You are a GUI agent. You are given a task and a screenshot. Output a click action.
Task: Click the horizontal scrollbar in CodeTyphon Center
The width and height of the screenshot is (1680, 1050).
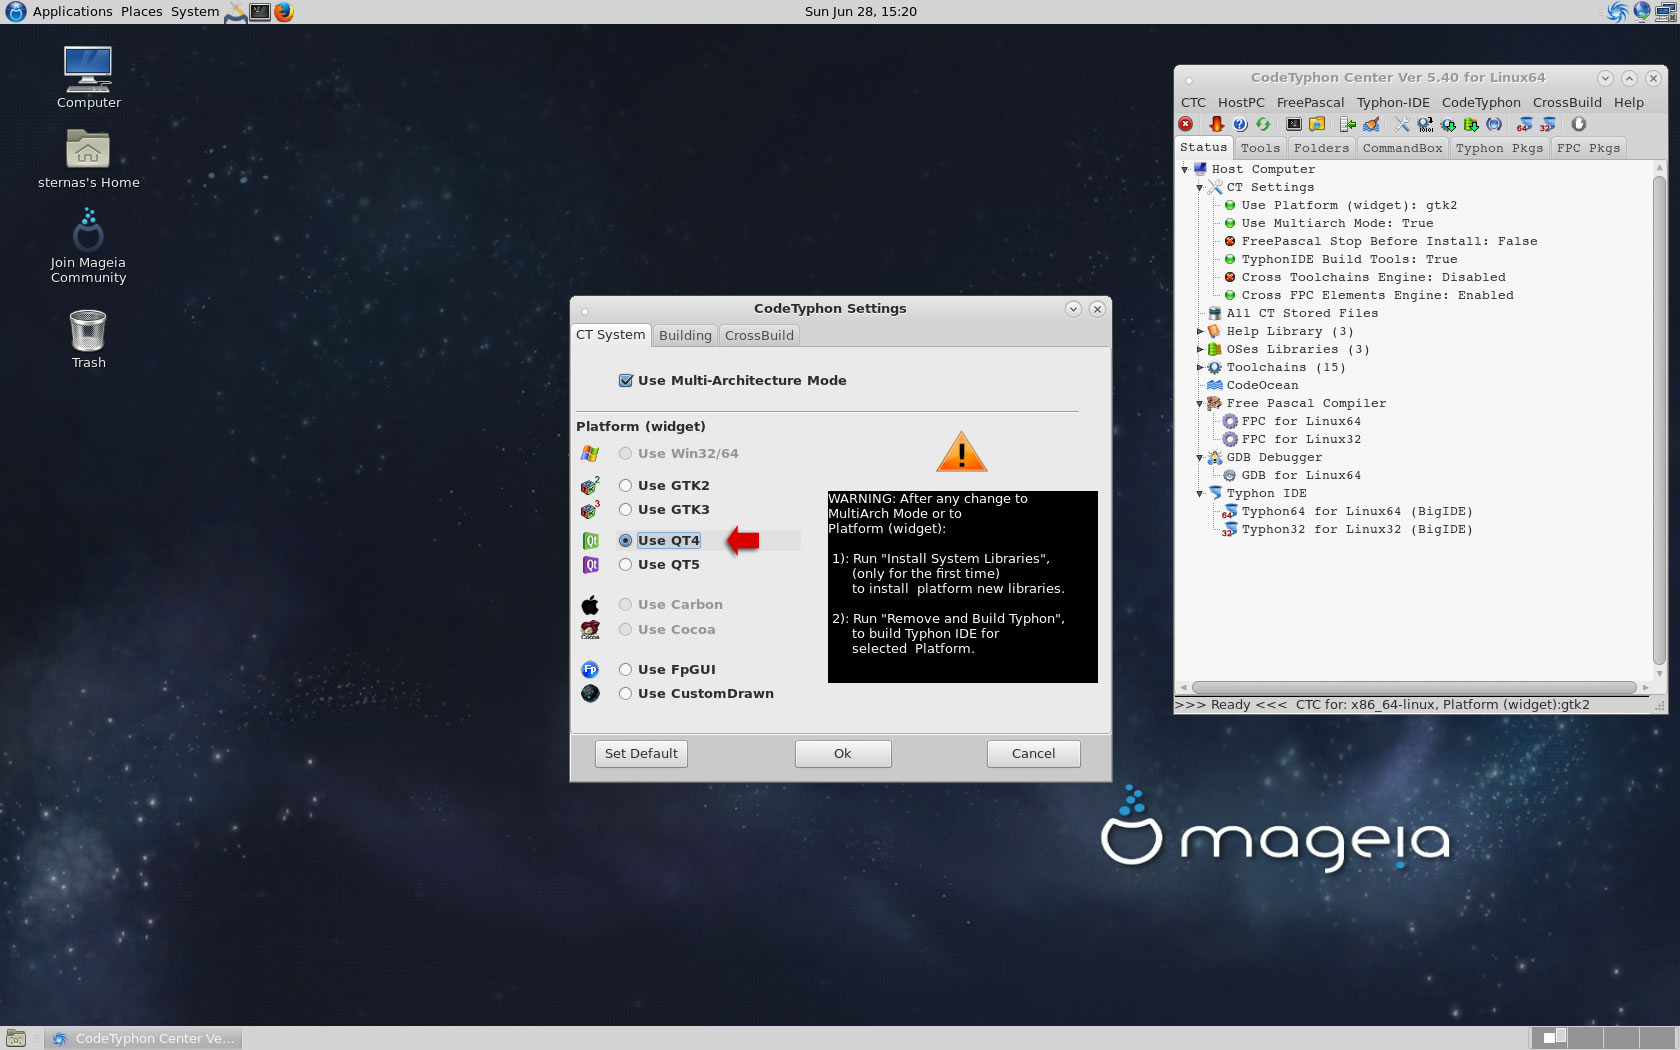click(1413, 688)
